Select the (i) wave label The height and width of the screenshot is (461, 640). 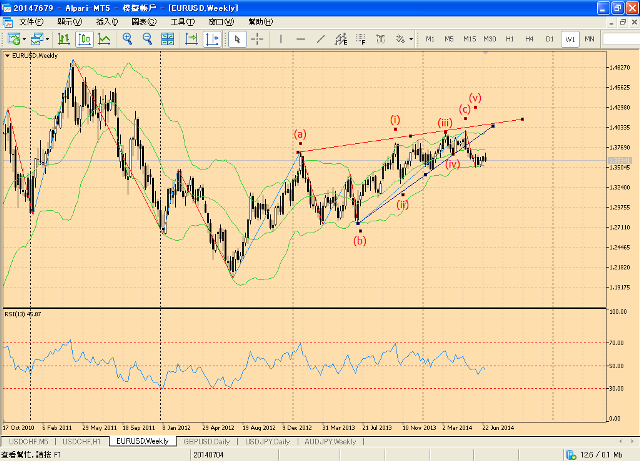tap(395, 120)
